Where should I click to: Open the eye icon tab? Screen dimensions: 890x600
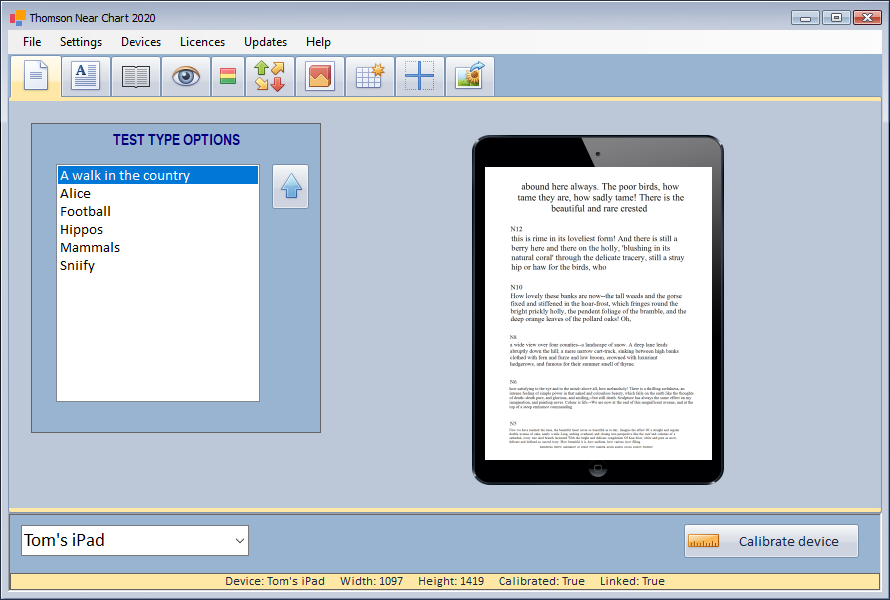(185, 76)
